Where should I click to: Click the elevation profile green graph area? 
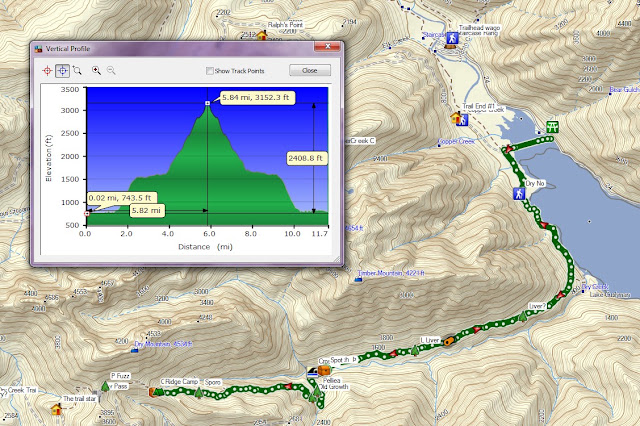tap(207, 180)
